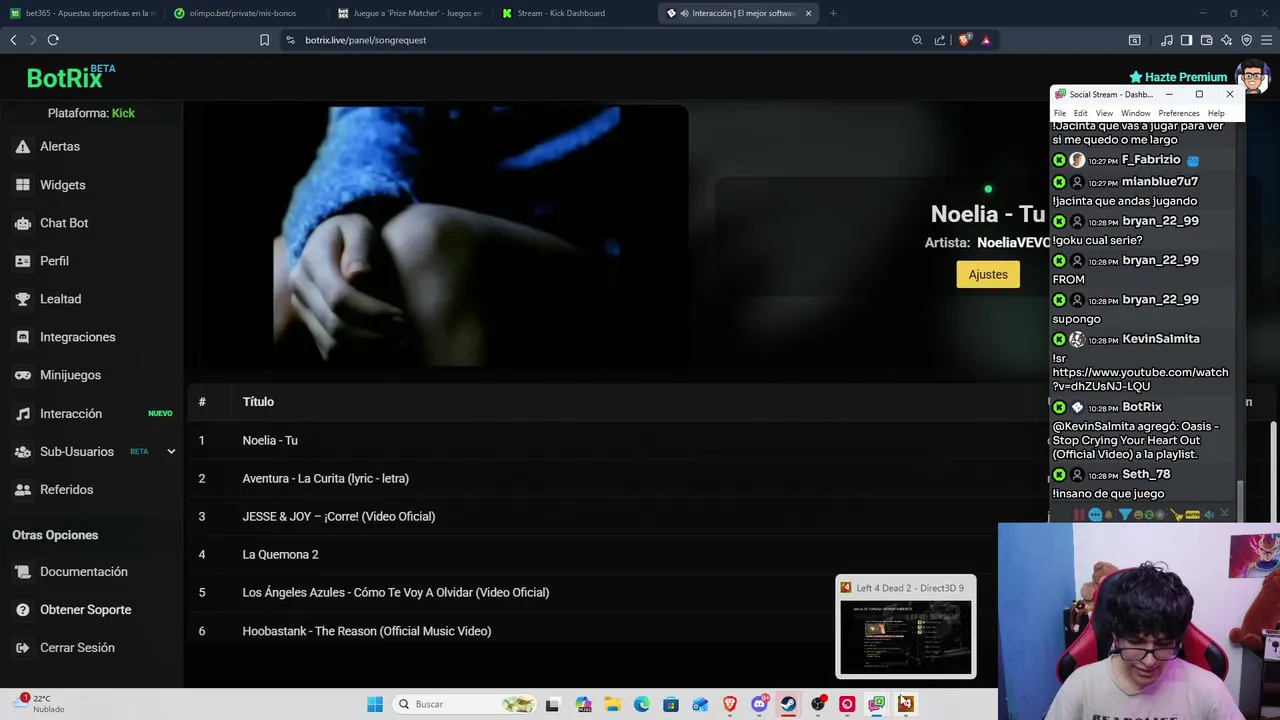
Task: Open Window menu in Social Stream
Action: pyautogui.click(x=1135, y=113)
